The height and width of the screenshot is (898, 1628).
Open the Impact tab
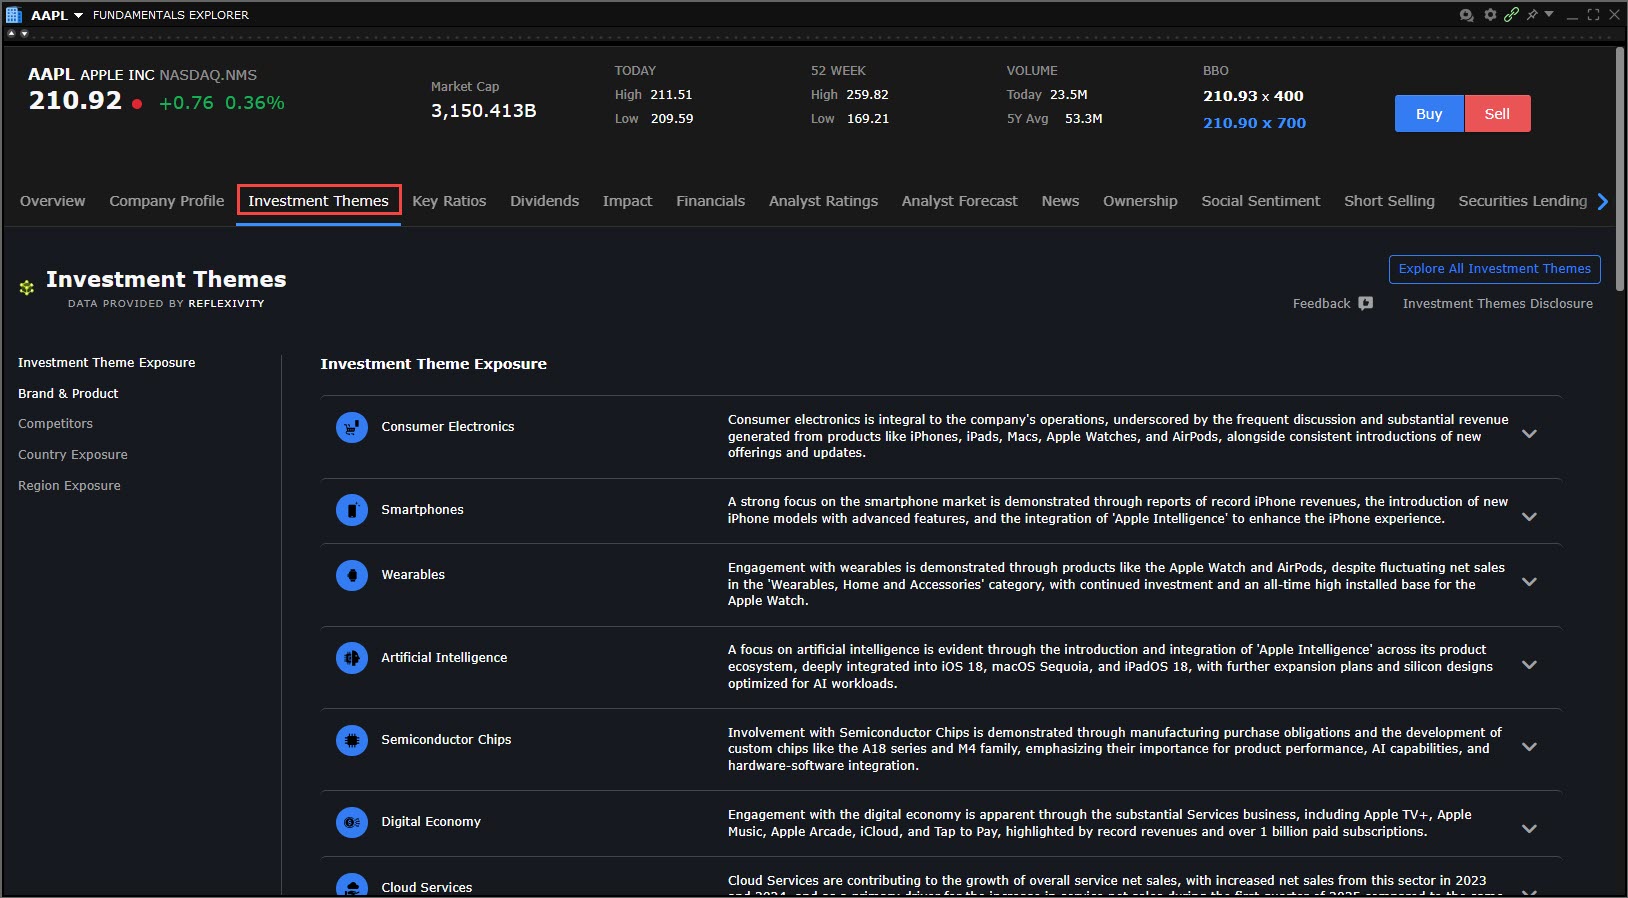[628, 201]
